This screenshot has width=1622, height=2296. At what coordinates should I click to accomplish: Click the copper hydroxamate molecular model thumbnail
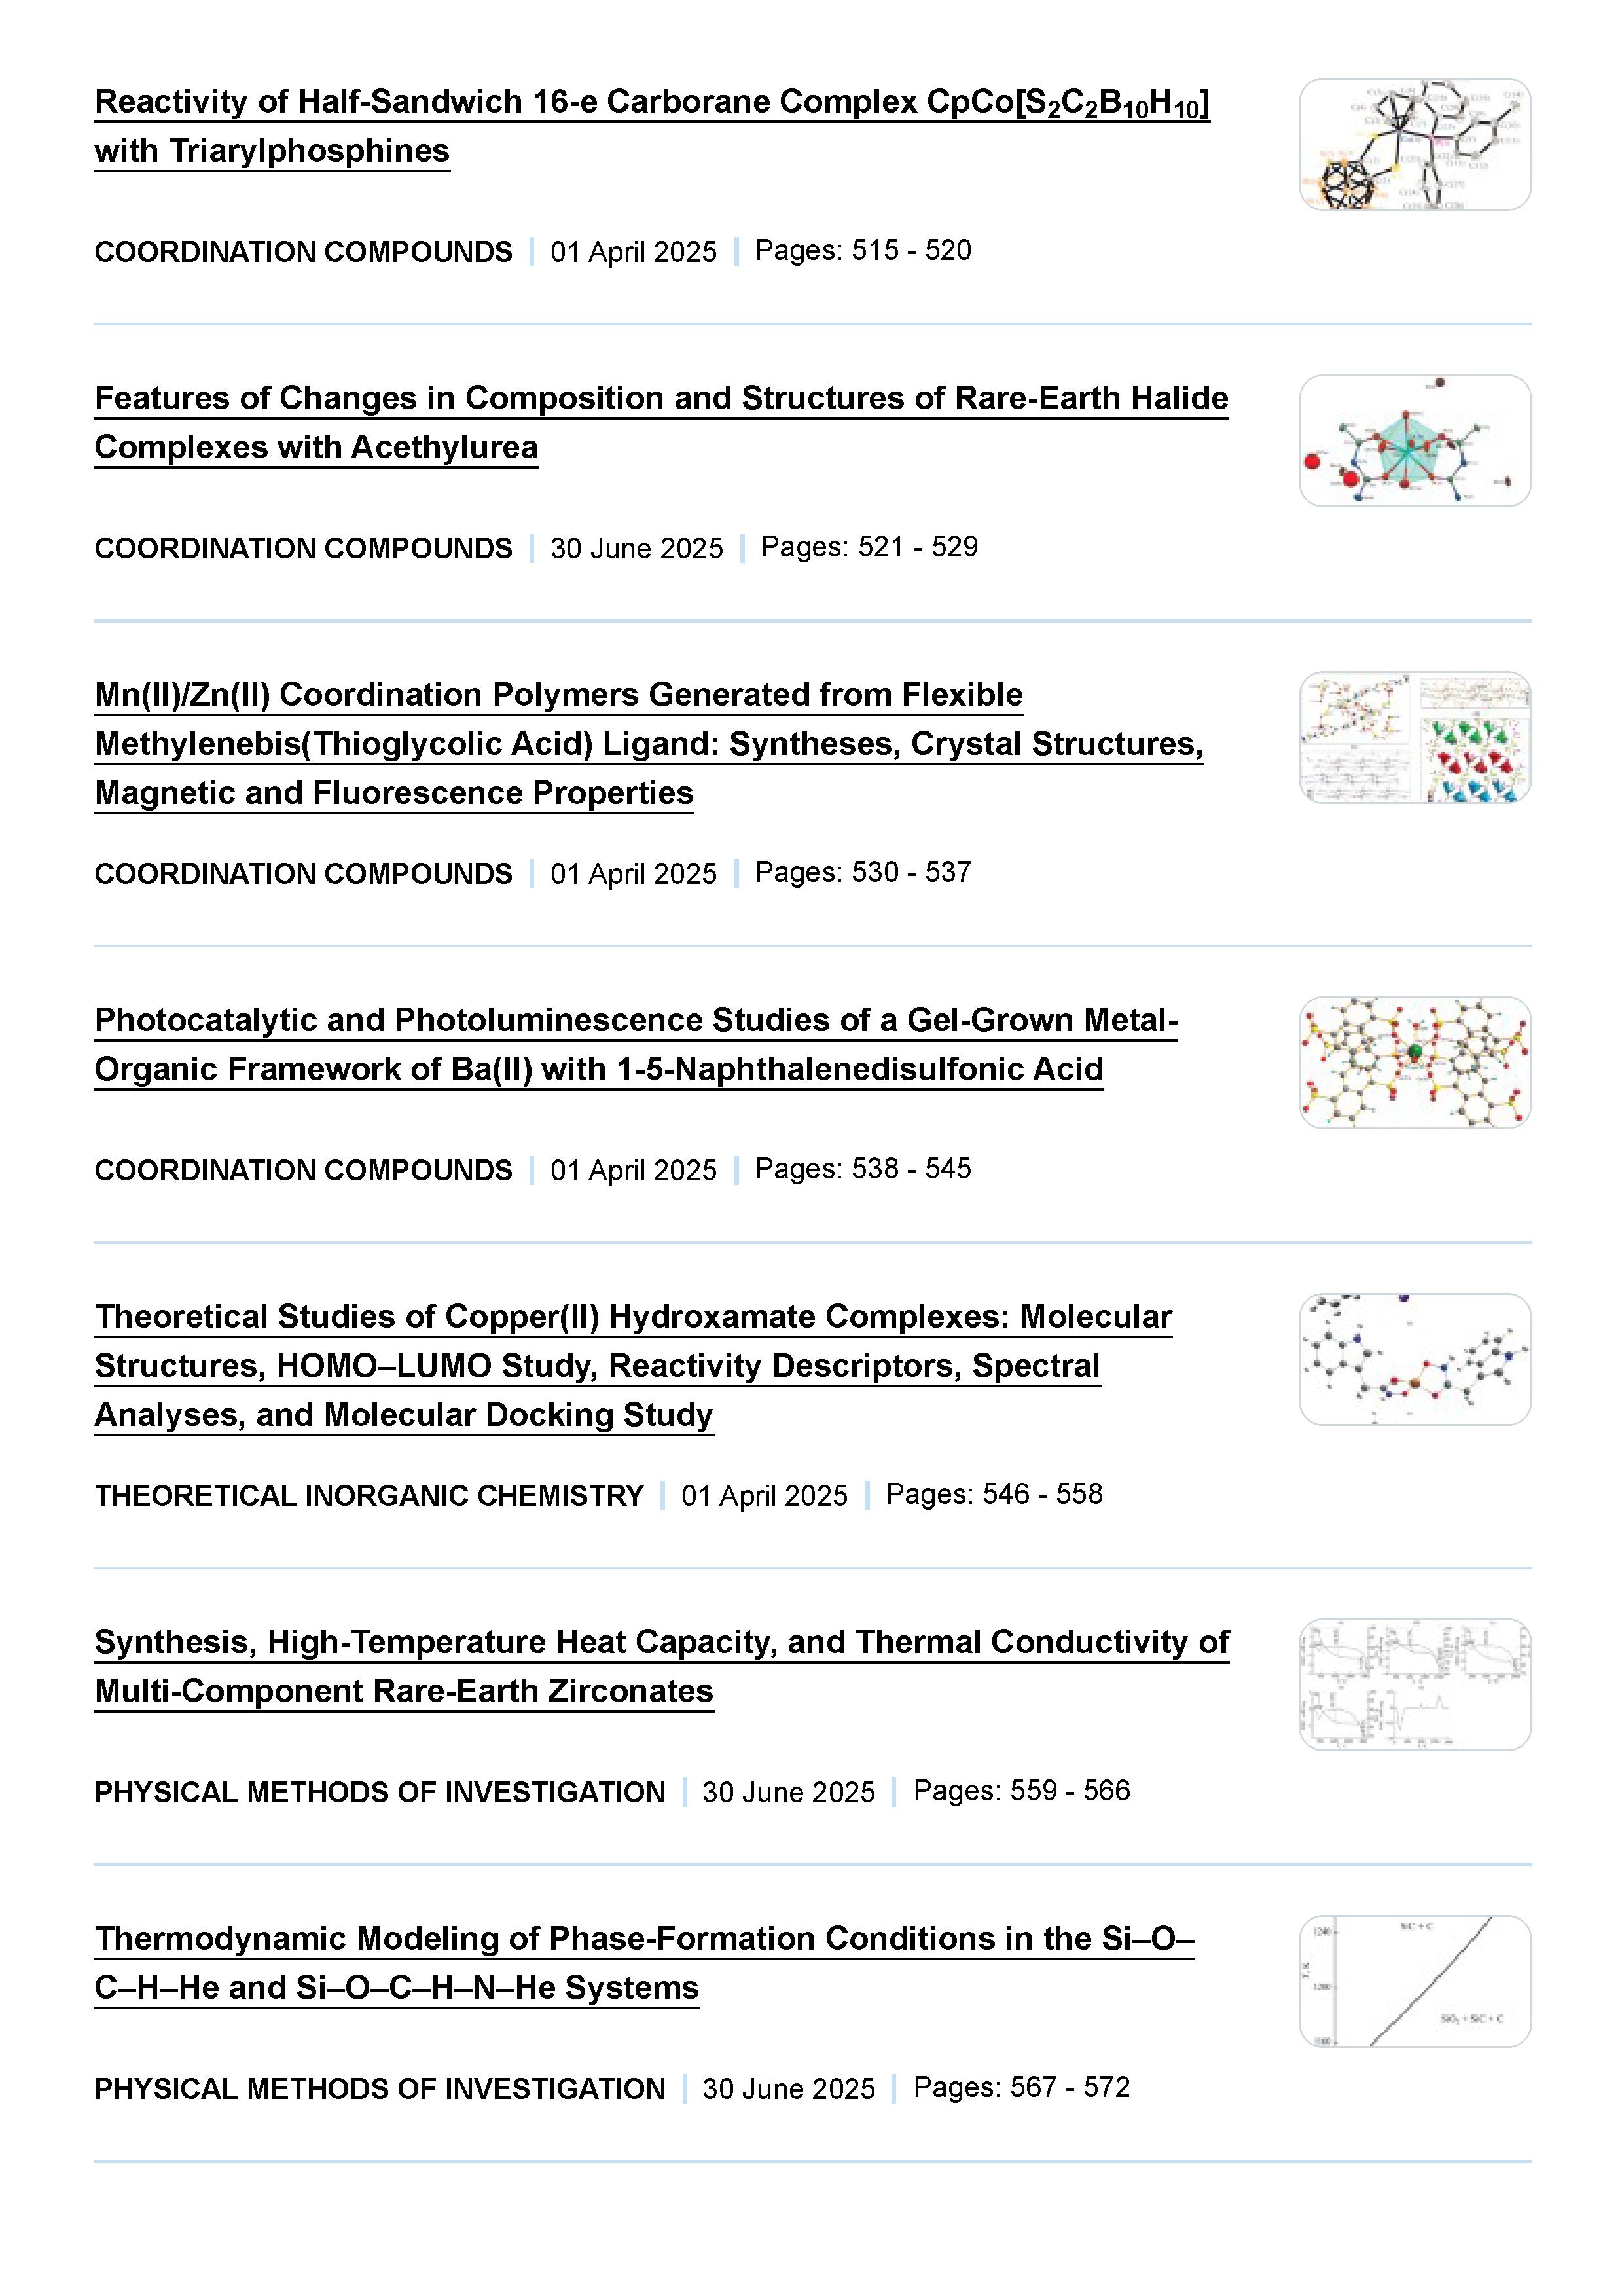(1414, 1360)
